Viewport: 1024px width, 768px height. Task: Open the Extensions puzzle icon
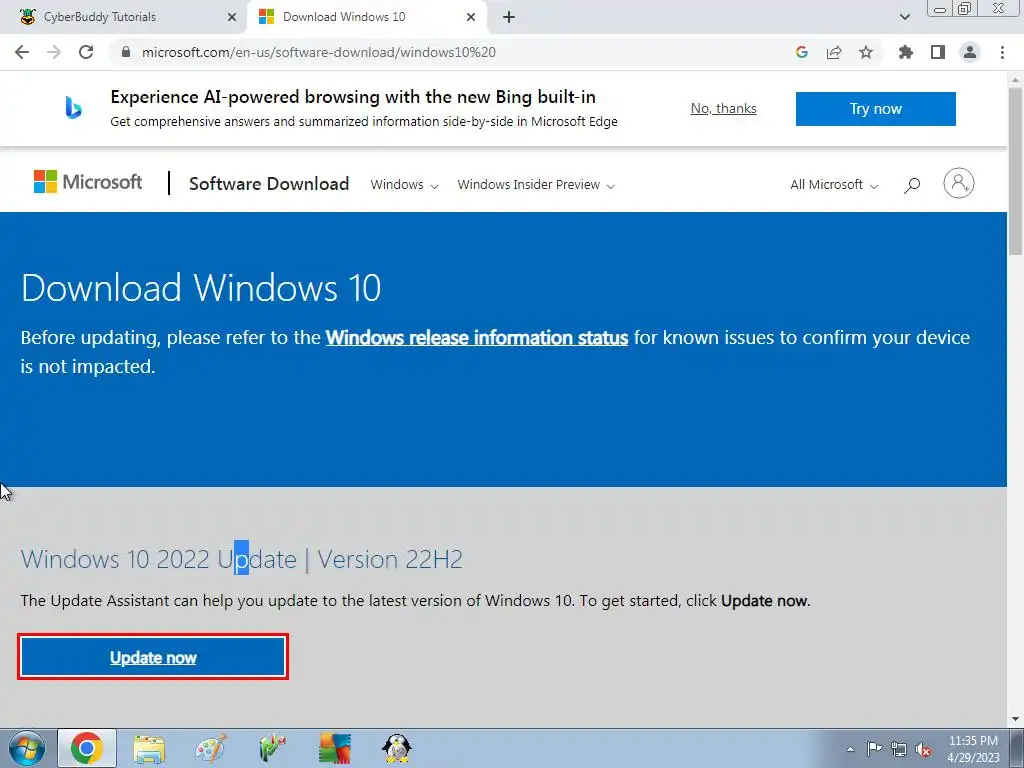906,52
